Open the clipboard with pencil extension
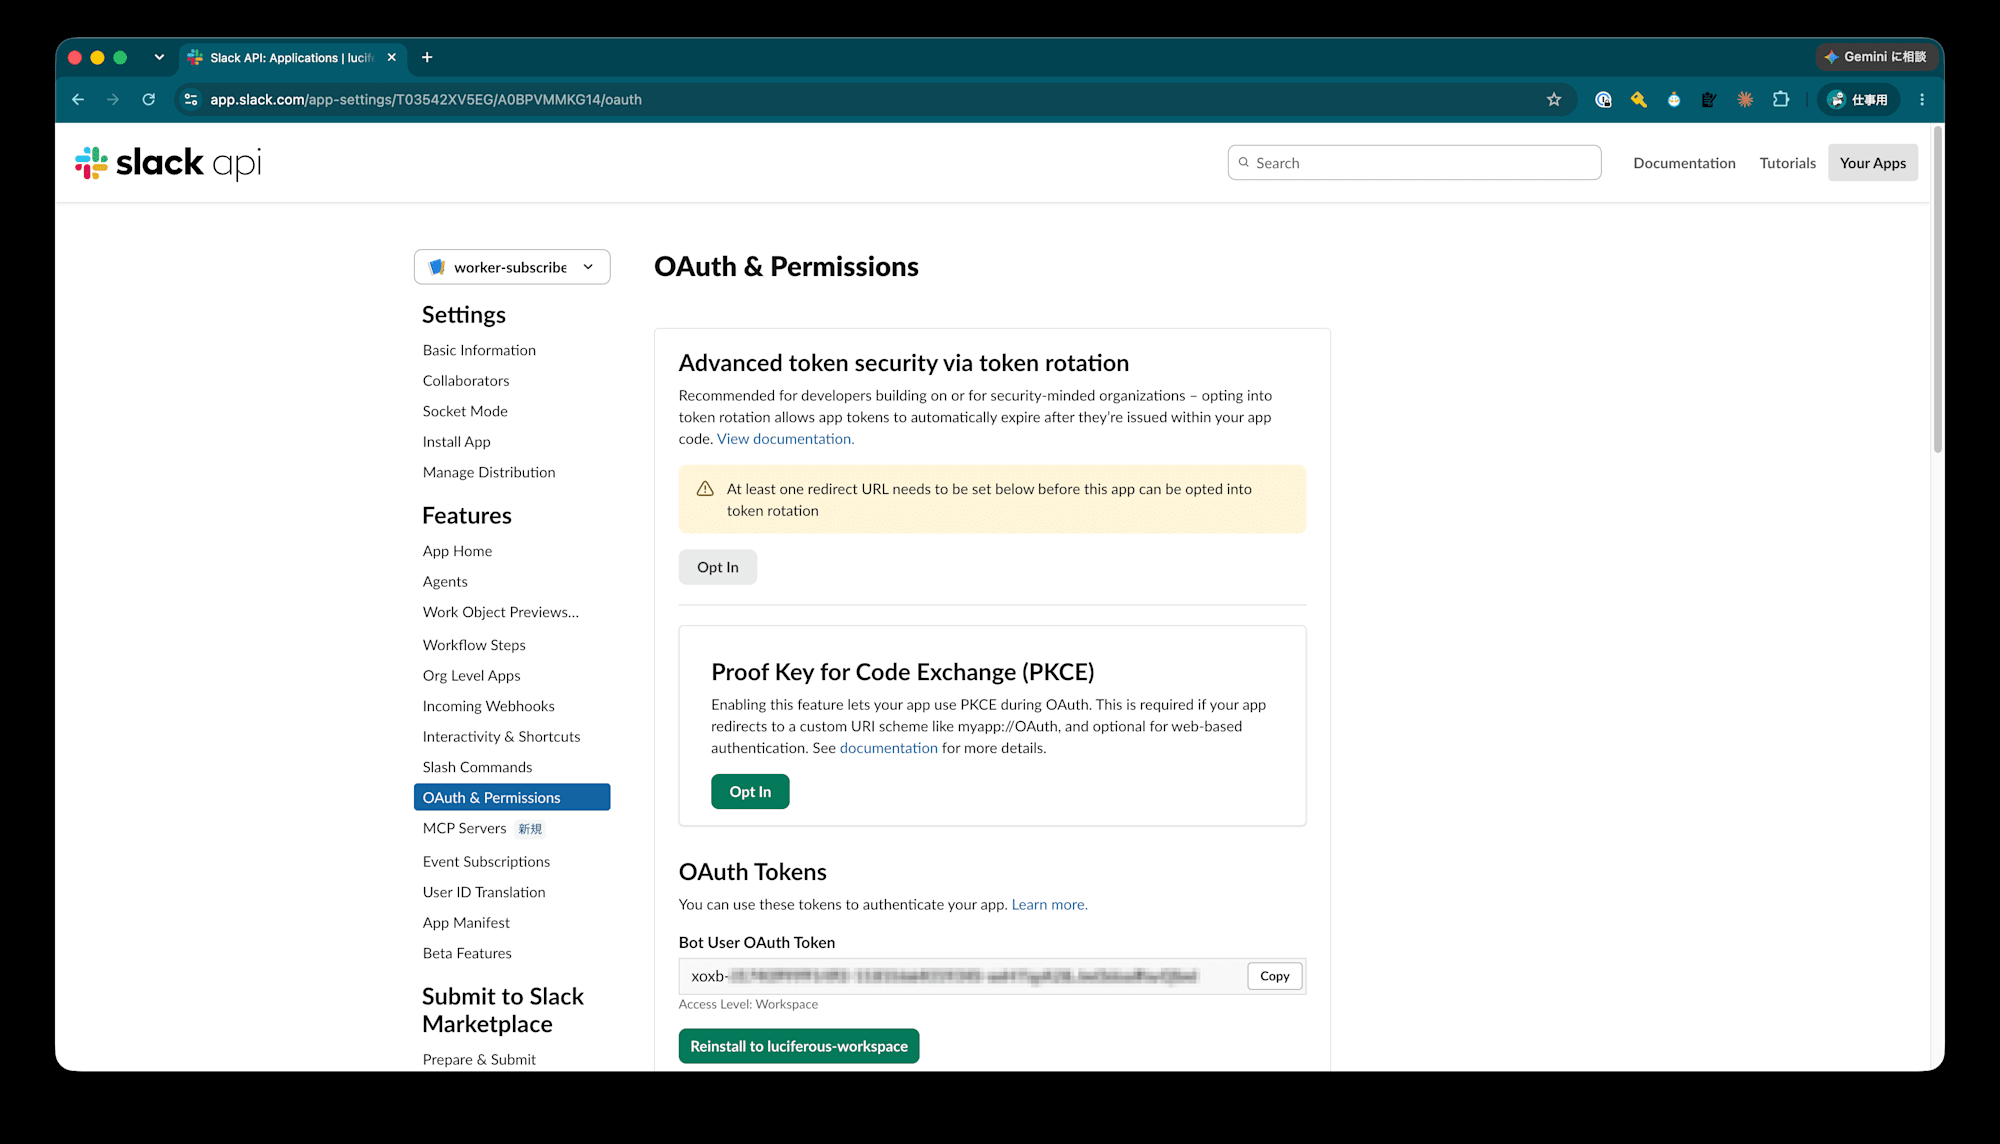The image size is (2000, 1144). (x=1709, y=99)
